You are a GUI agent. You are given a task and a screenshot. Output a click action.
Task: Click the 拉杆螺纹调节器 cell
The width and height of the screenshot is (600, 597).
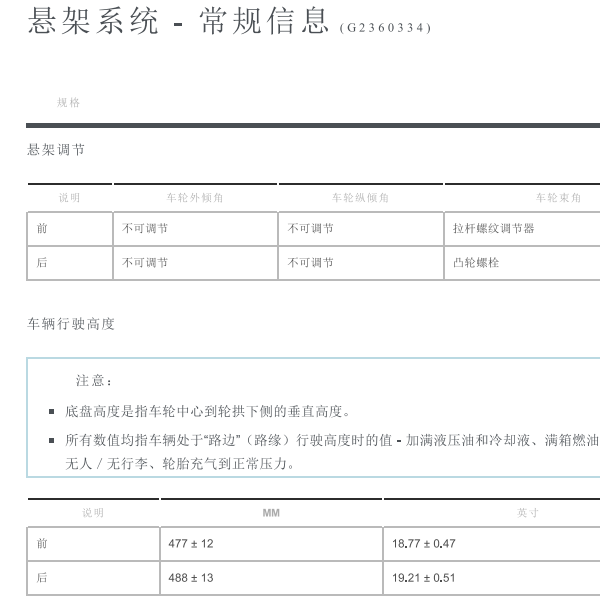point(494,228)
